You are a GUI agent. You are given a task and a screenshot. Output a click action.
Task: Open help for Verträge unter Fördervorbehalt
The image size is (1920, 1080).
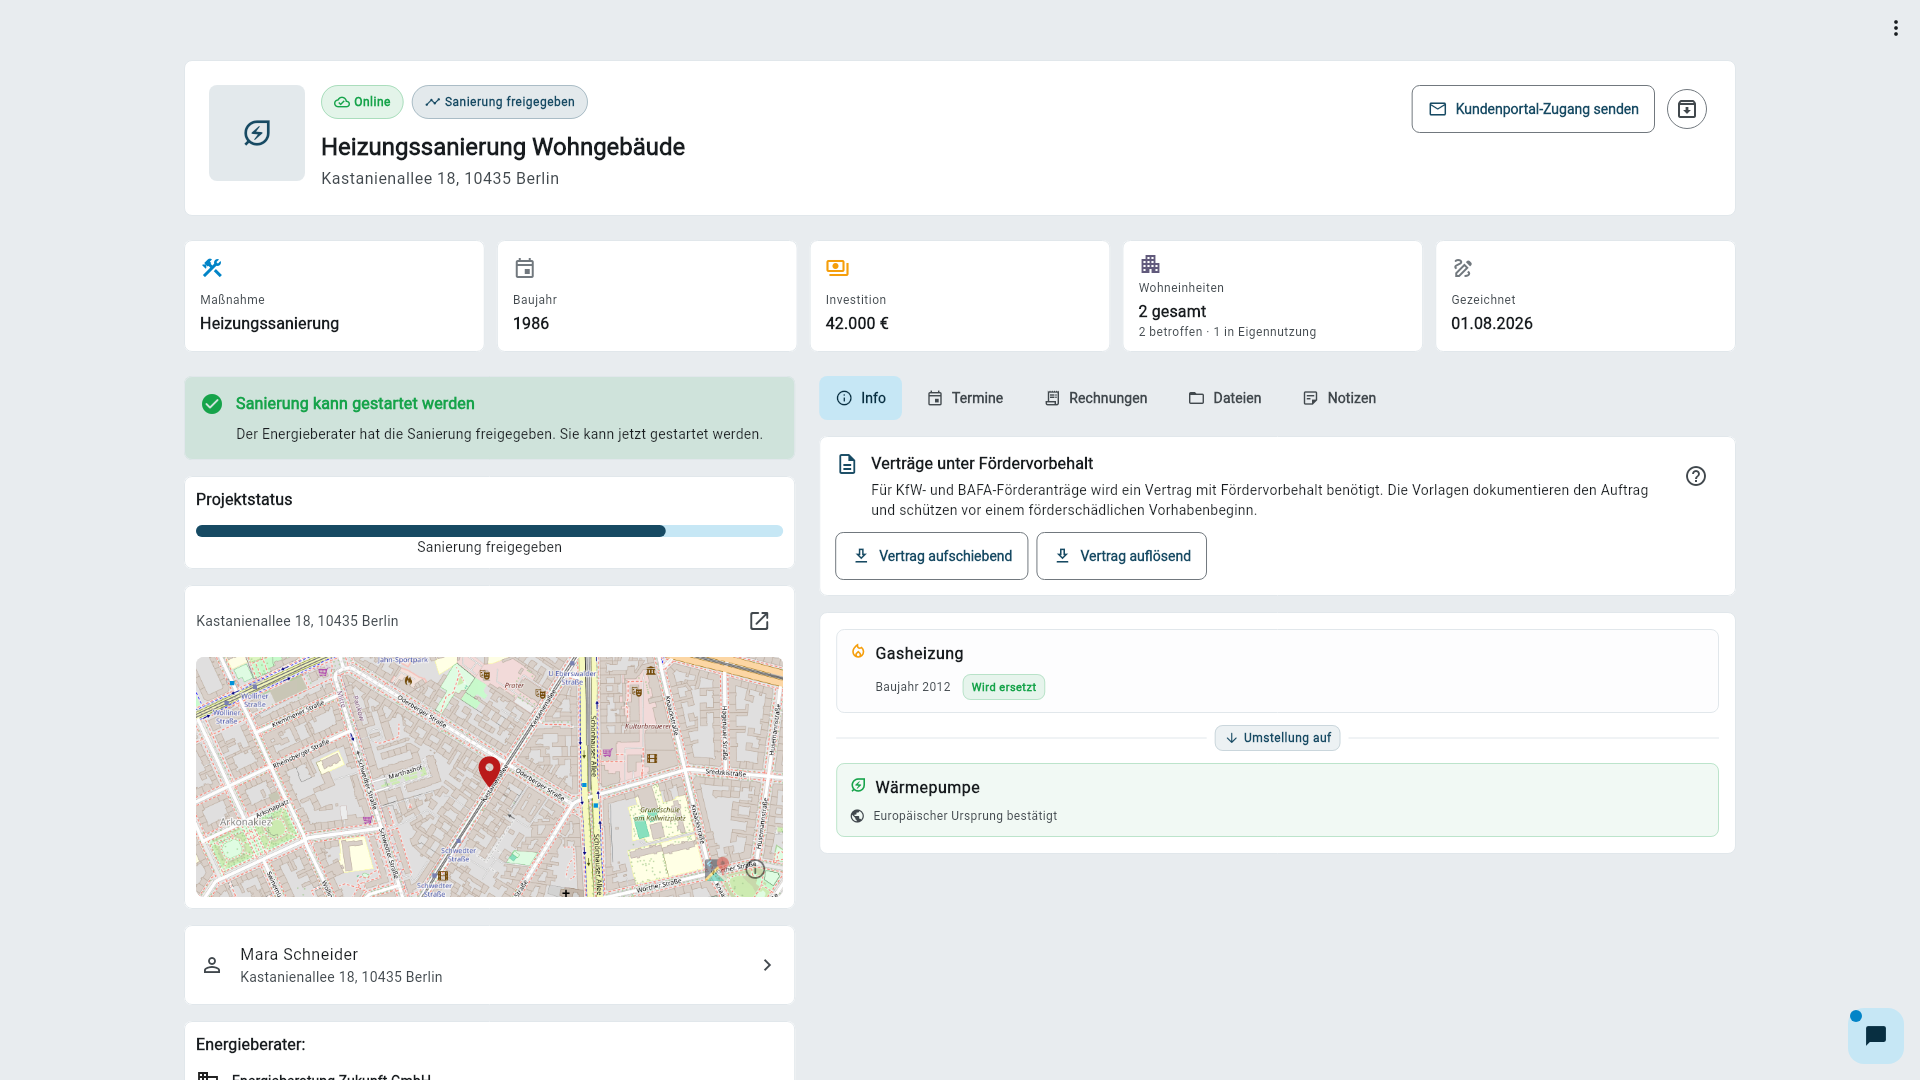point(1696,476)
